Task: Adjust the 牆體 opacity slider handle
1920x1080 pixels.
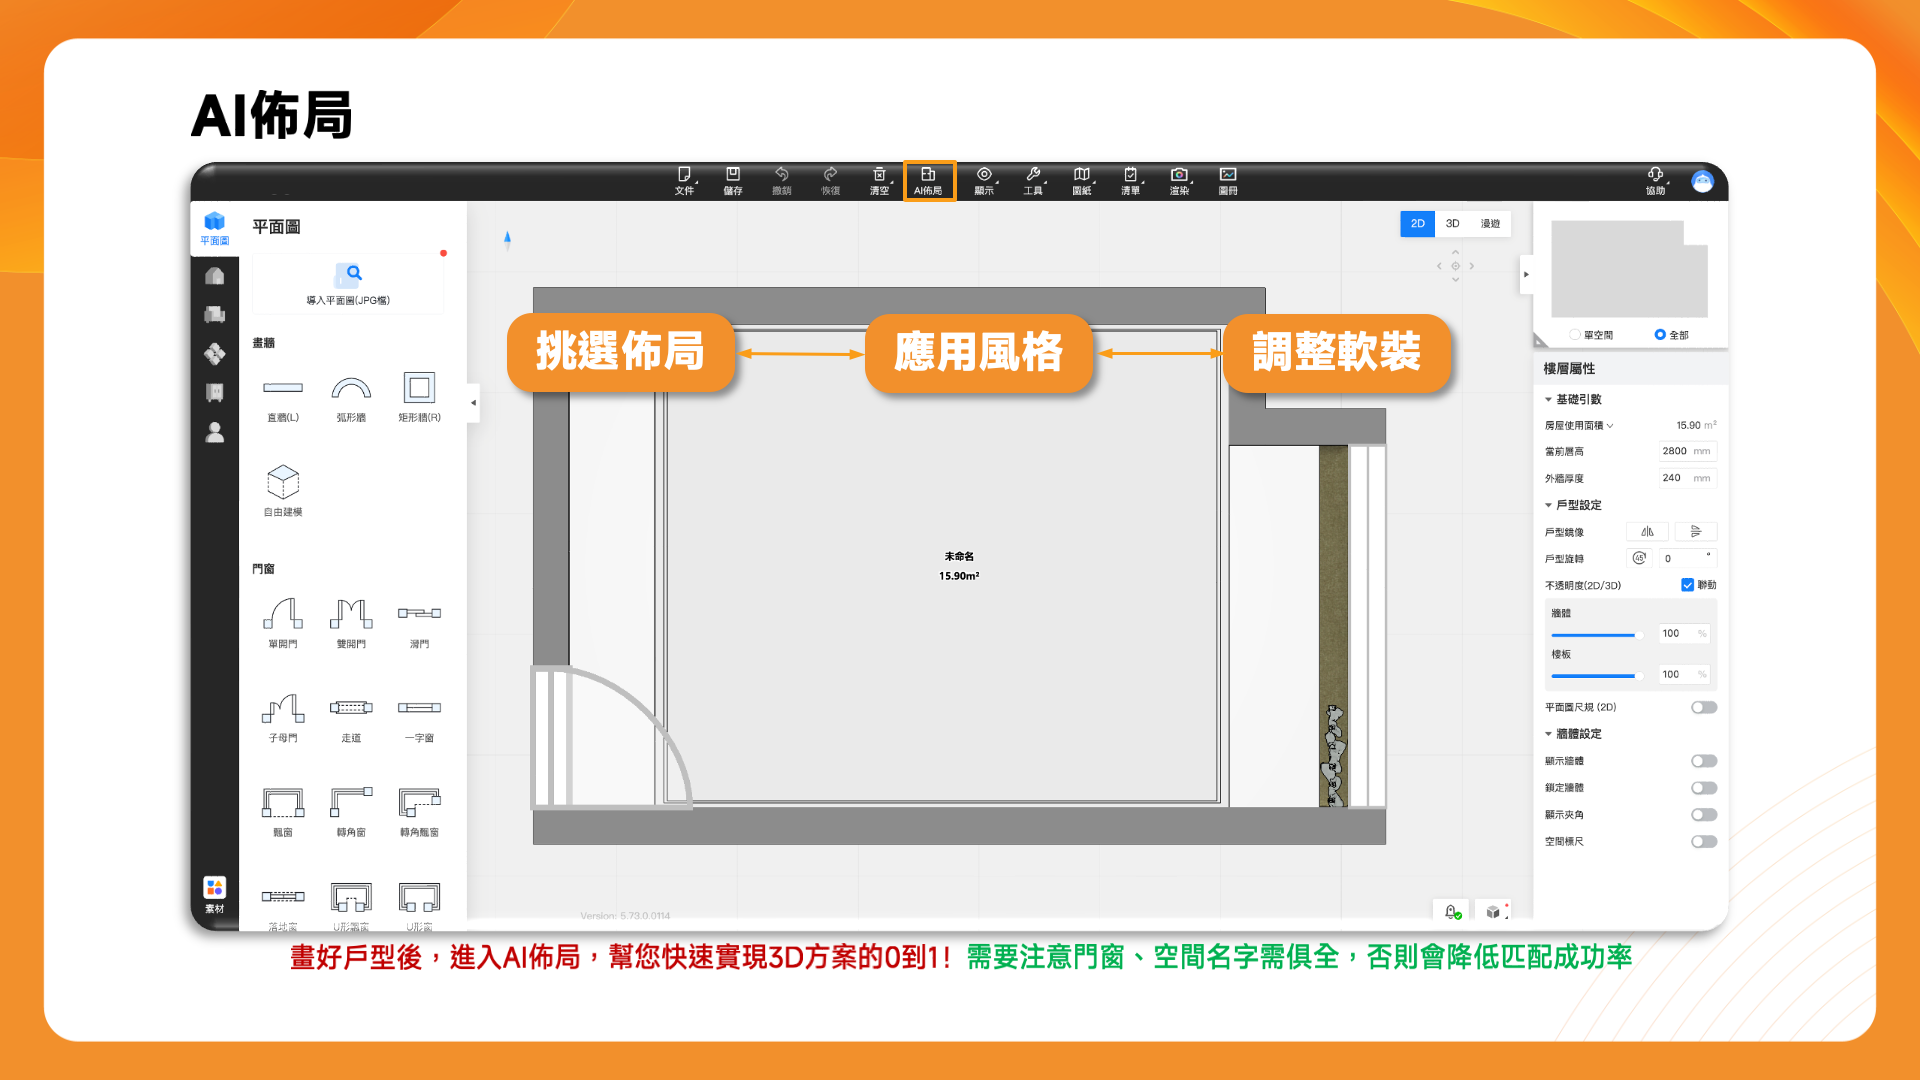Action: click(x=1637, y=635)
